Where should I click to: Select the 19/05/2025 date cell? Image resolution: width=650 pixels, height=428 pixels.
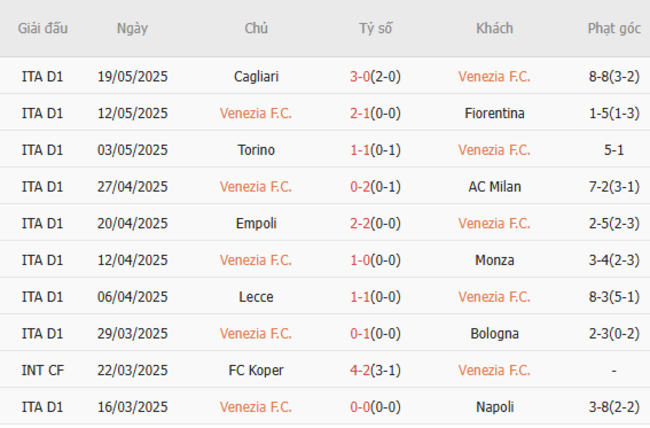pyautogui.click(x=133, y=77)
